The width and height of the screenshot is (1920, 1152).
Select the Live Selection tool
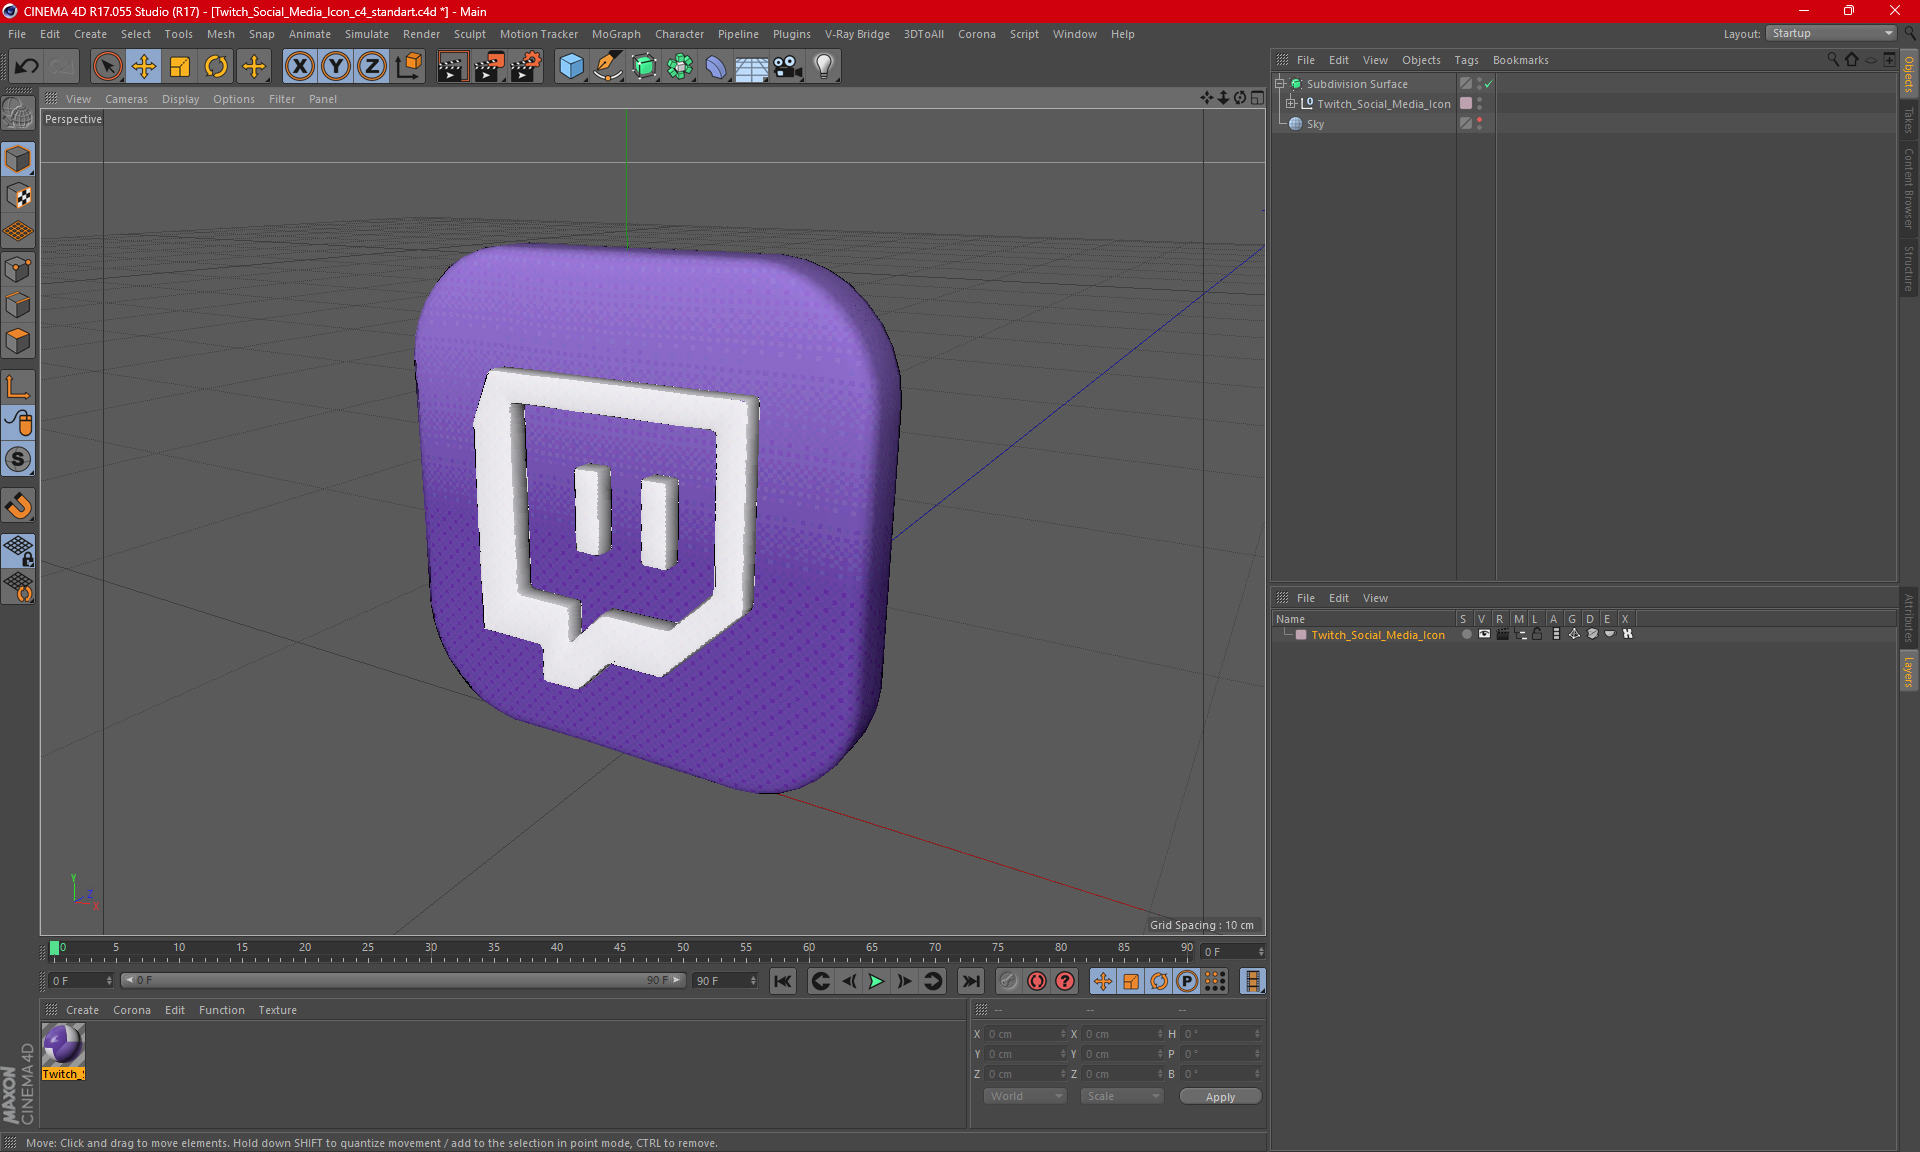[107, 67]
